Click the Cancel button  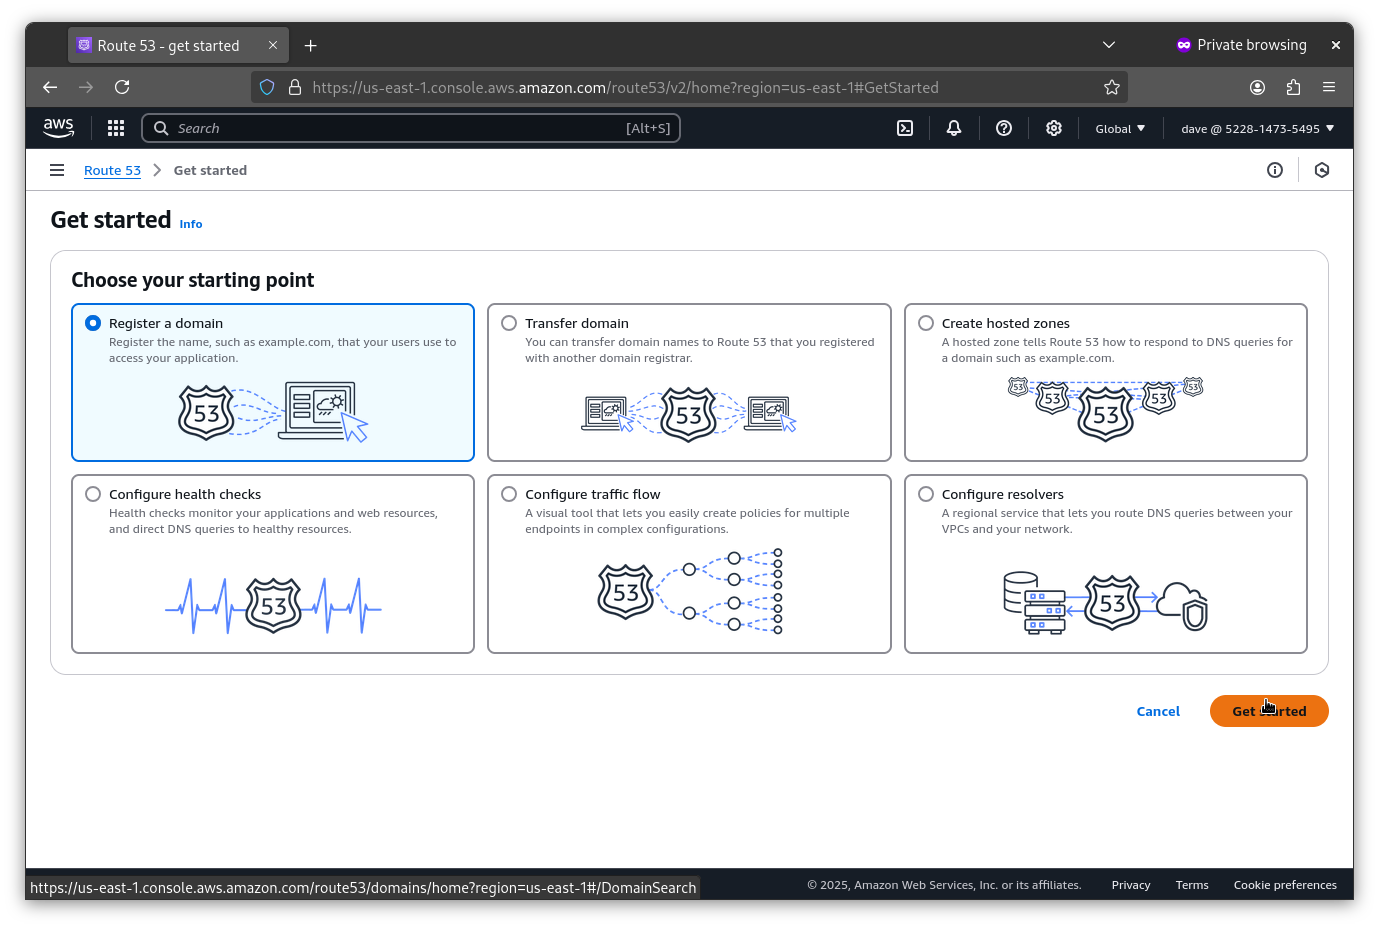[1158, 711]
